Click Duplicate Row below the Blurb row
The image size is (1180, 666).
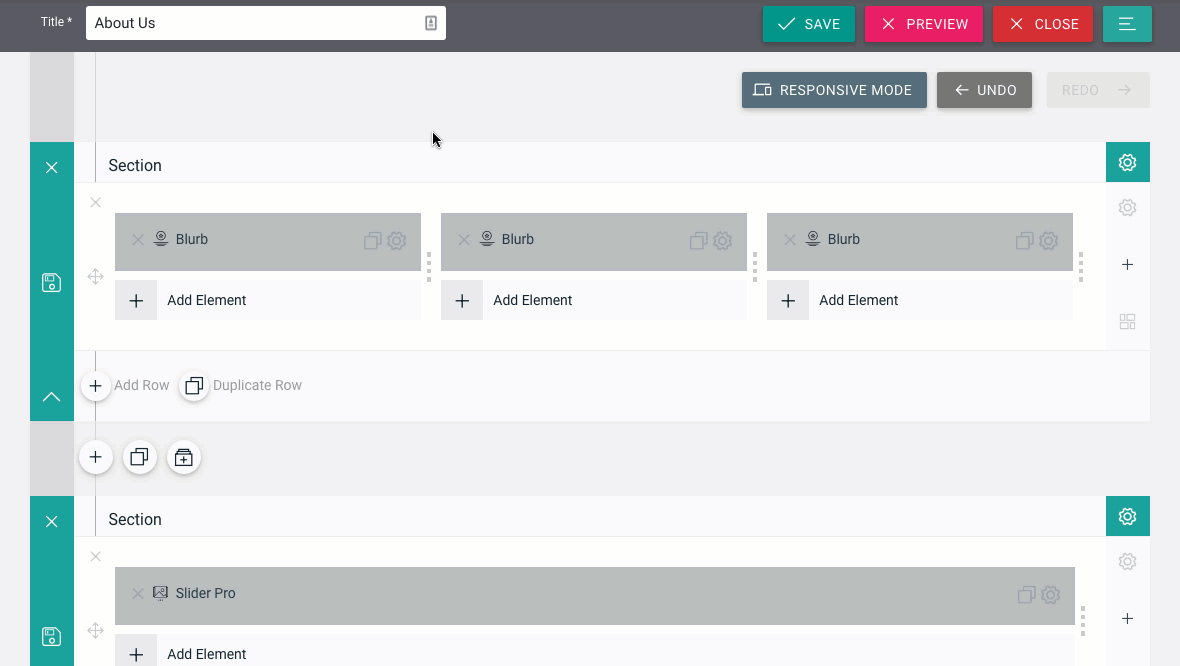tap(240, 385)
